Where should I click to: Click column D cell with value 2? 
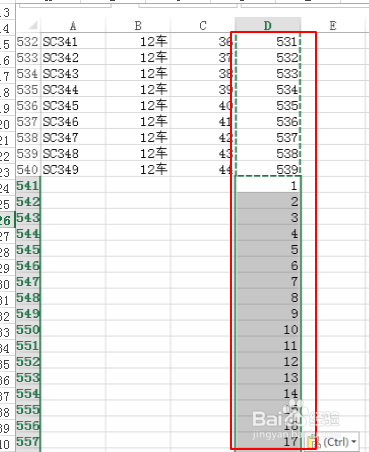point(268,201)
